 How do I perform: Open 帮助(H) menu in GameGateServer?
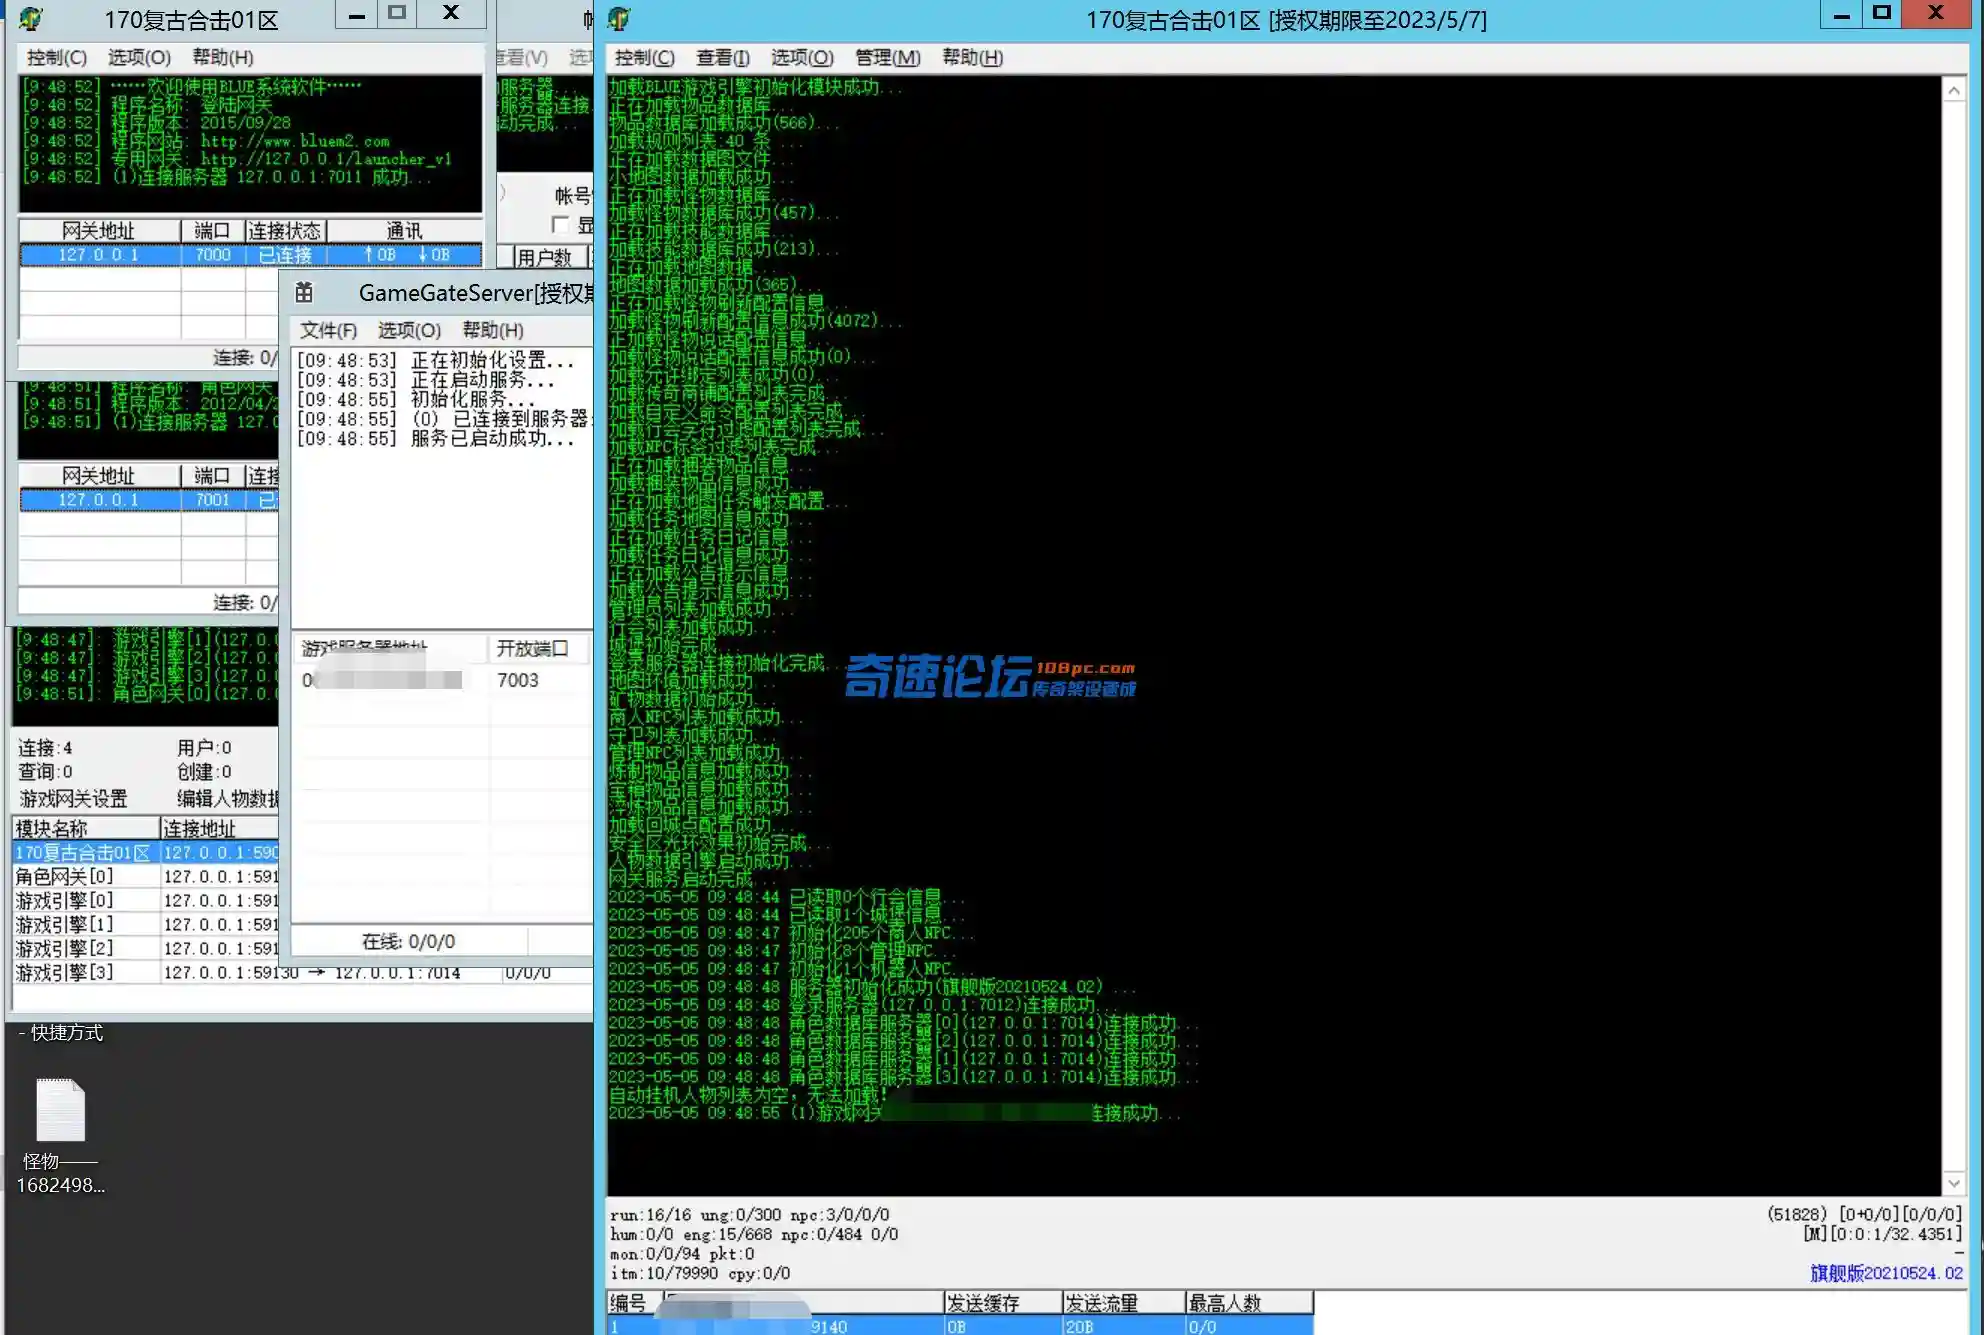coord(492,330)
